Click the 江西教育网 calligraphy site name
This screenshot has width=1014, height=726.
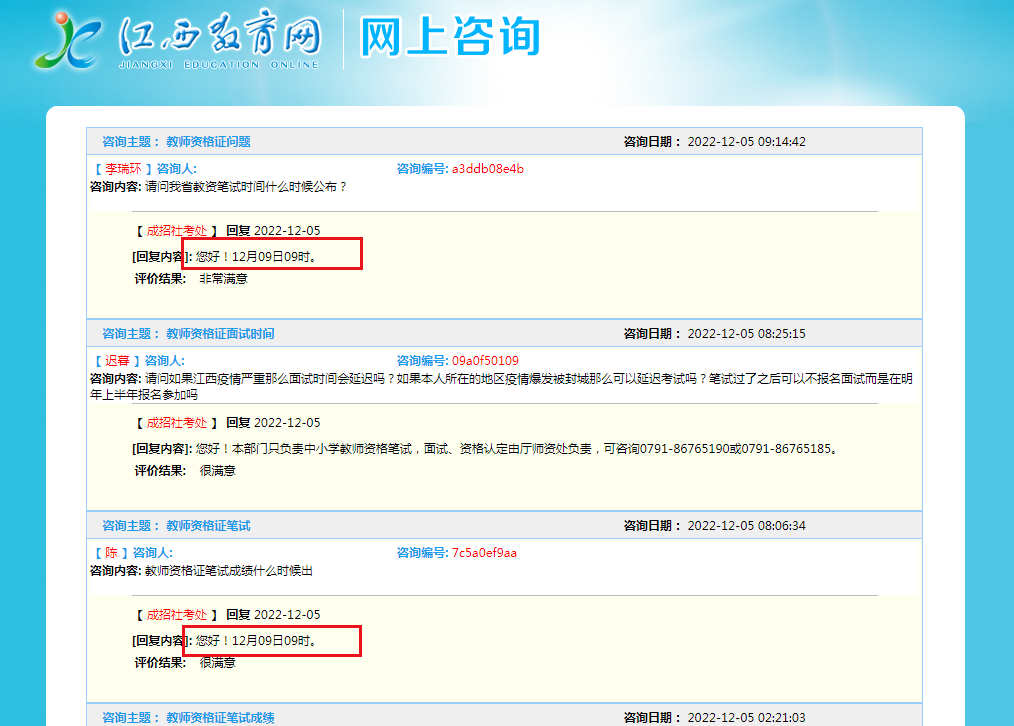coord(220,37)
